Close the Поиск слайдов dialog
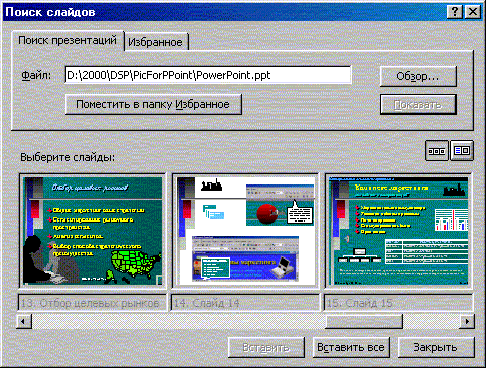 (473, 12)
